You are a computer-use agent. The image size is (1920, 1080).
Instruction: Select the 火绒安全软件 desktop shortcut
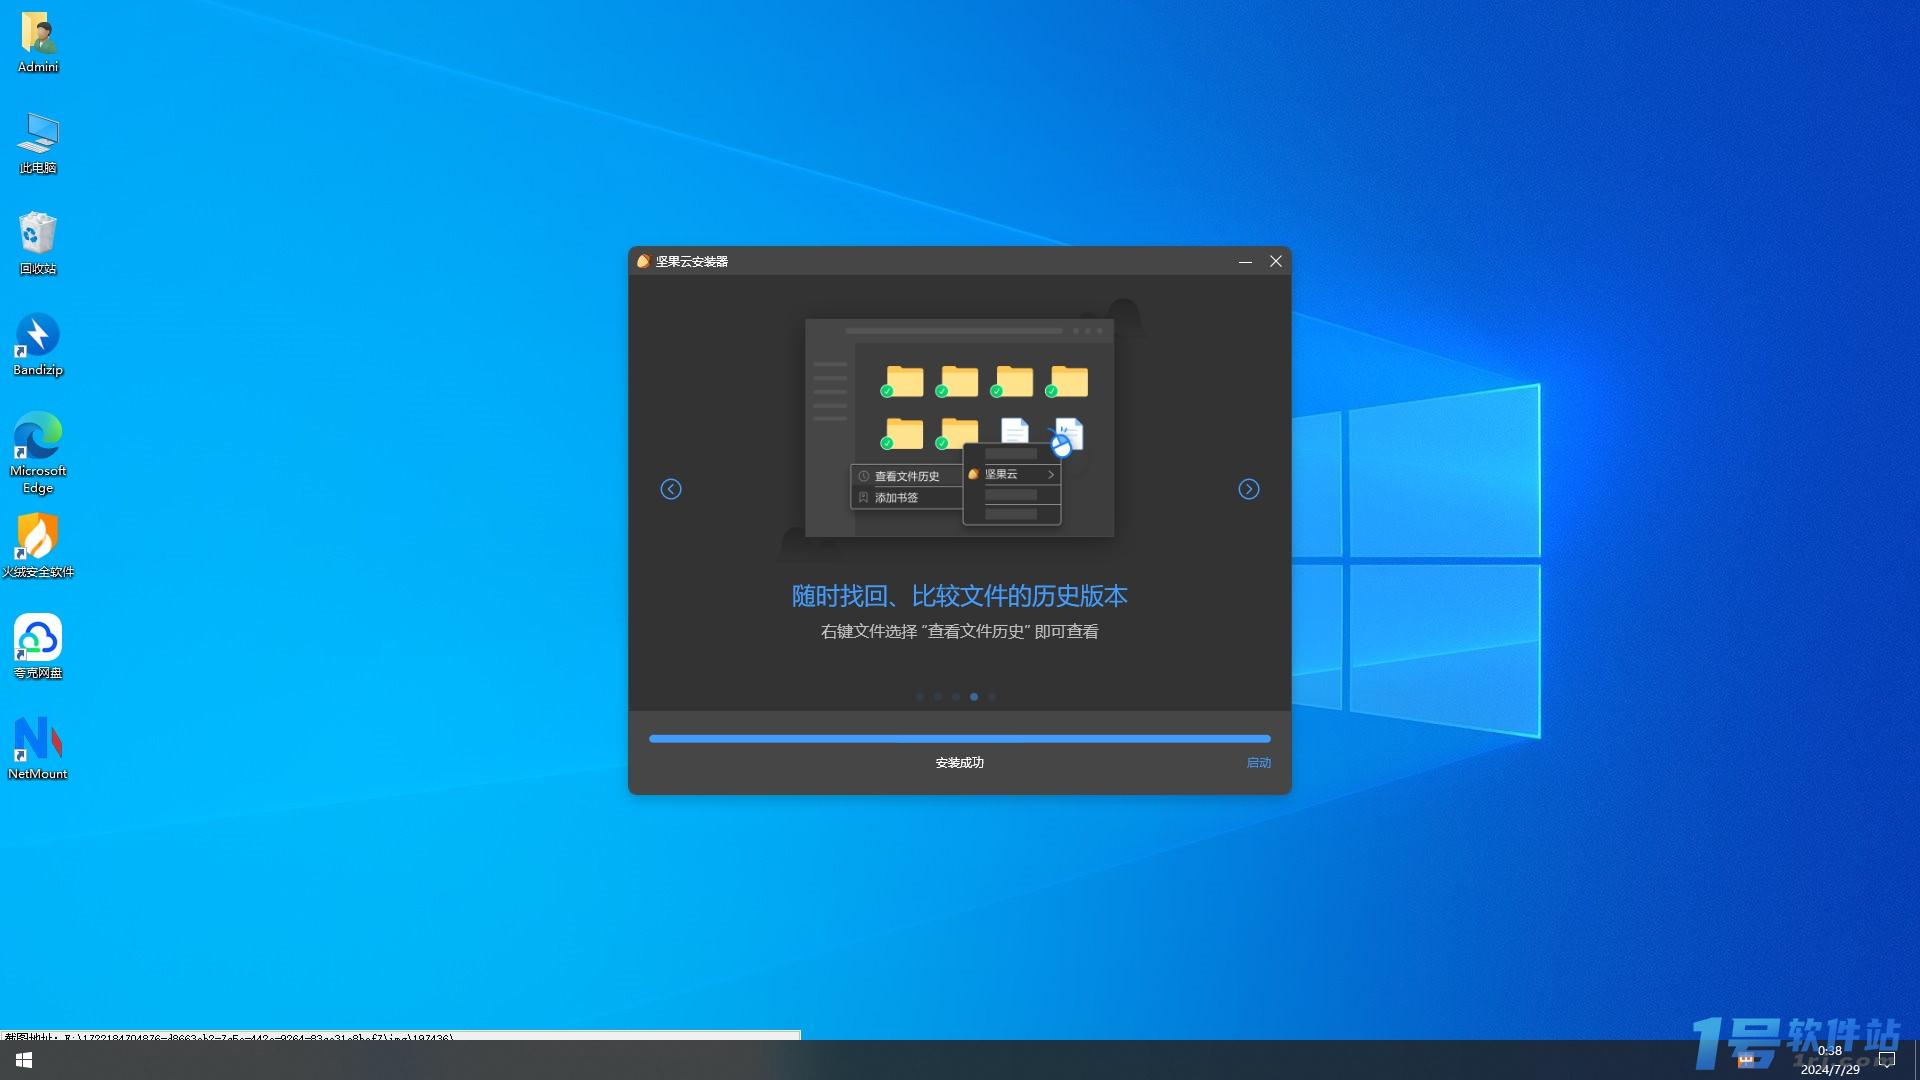(38, 546)
